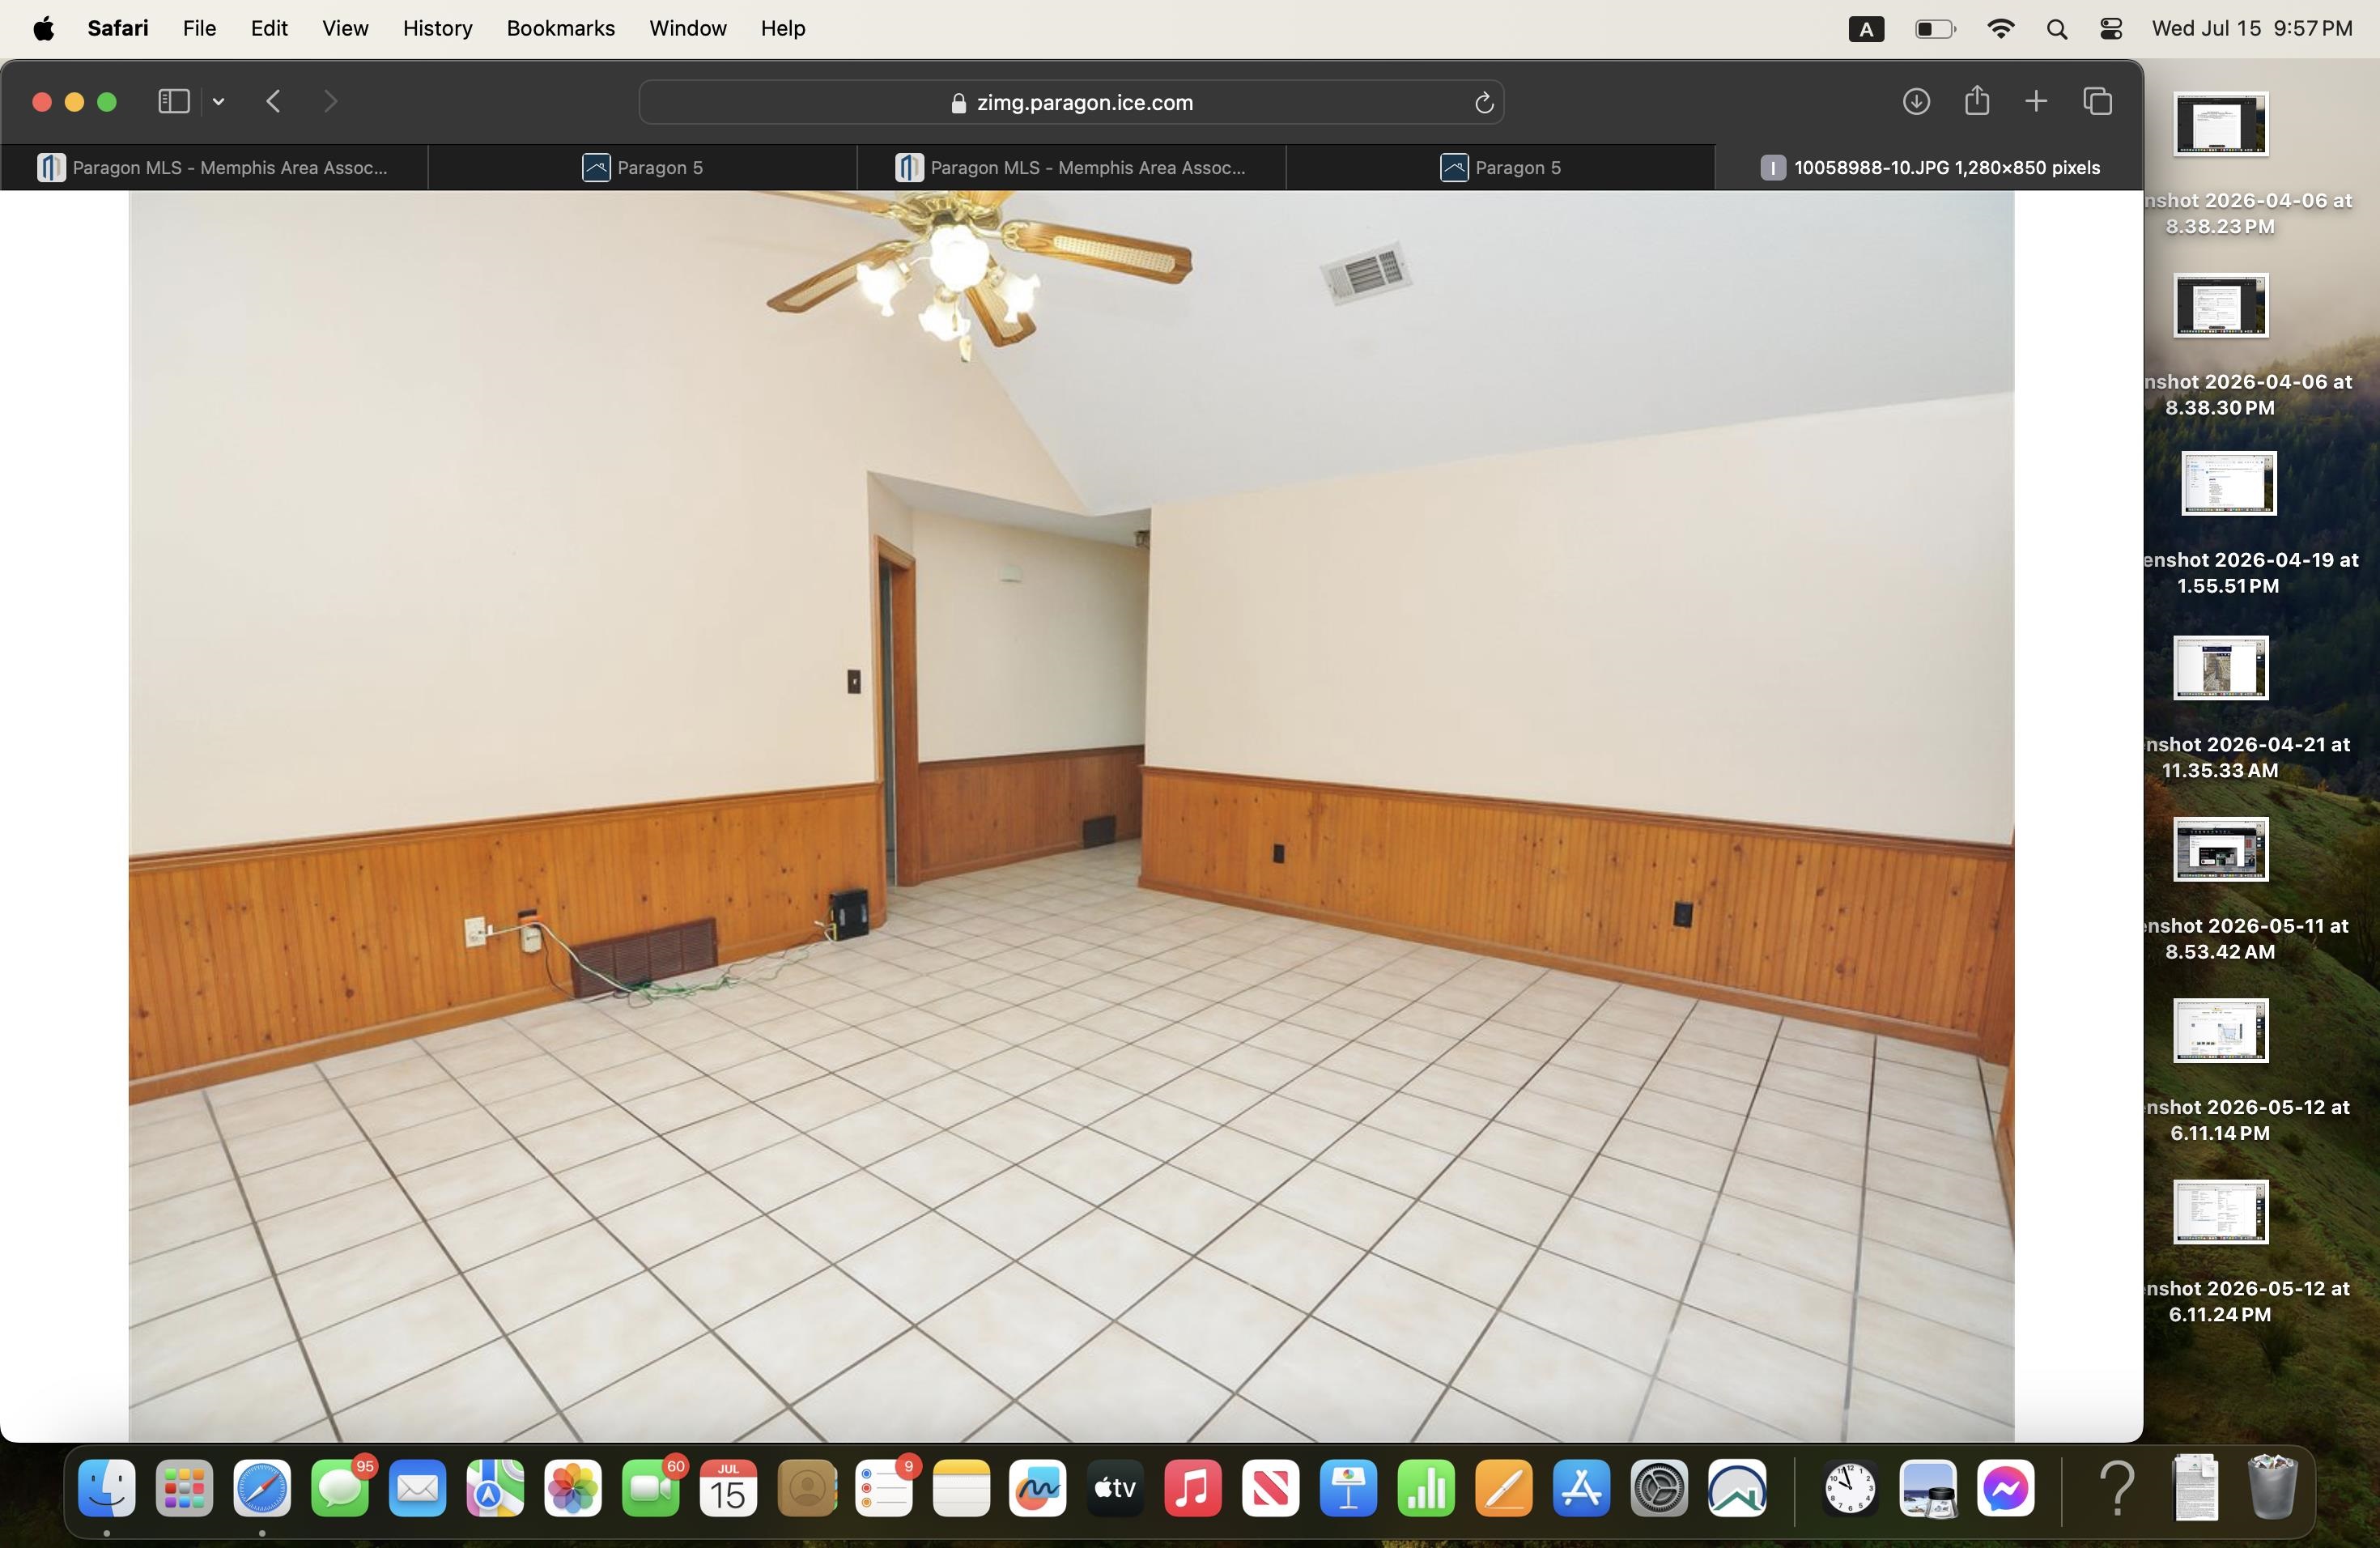The image size is (2380, 1548).
Task: Open the Safari app menu
Action: pos(118,28)
